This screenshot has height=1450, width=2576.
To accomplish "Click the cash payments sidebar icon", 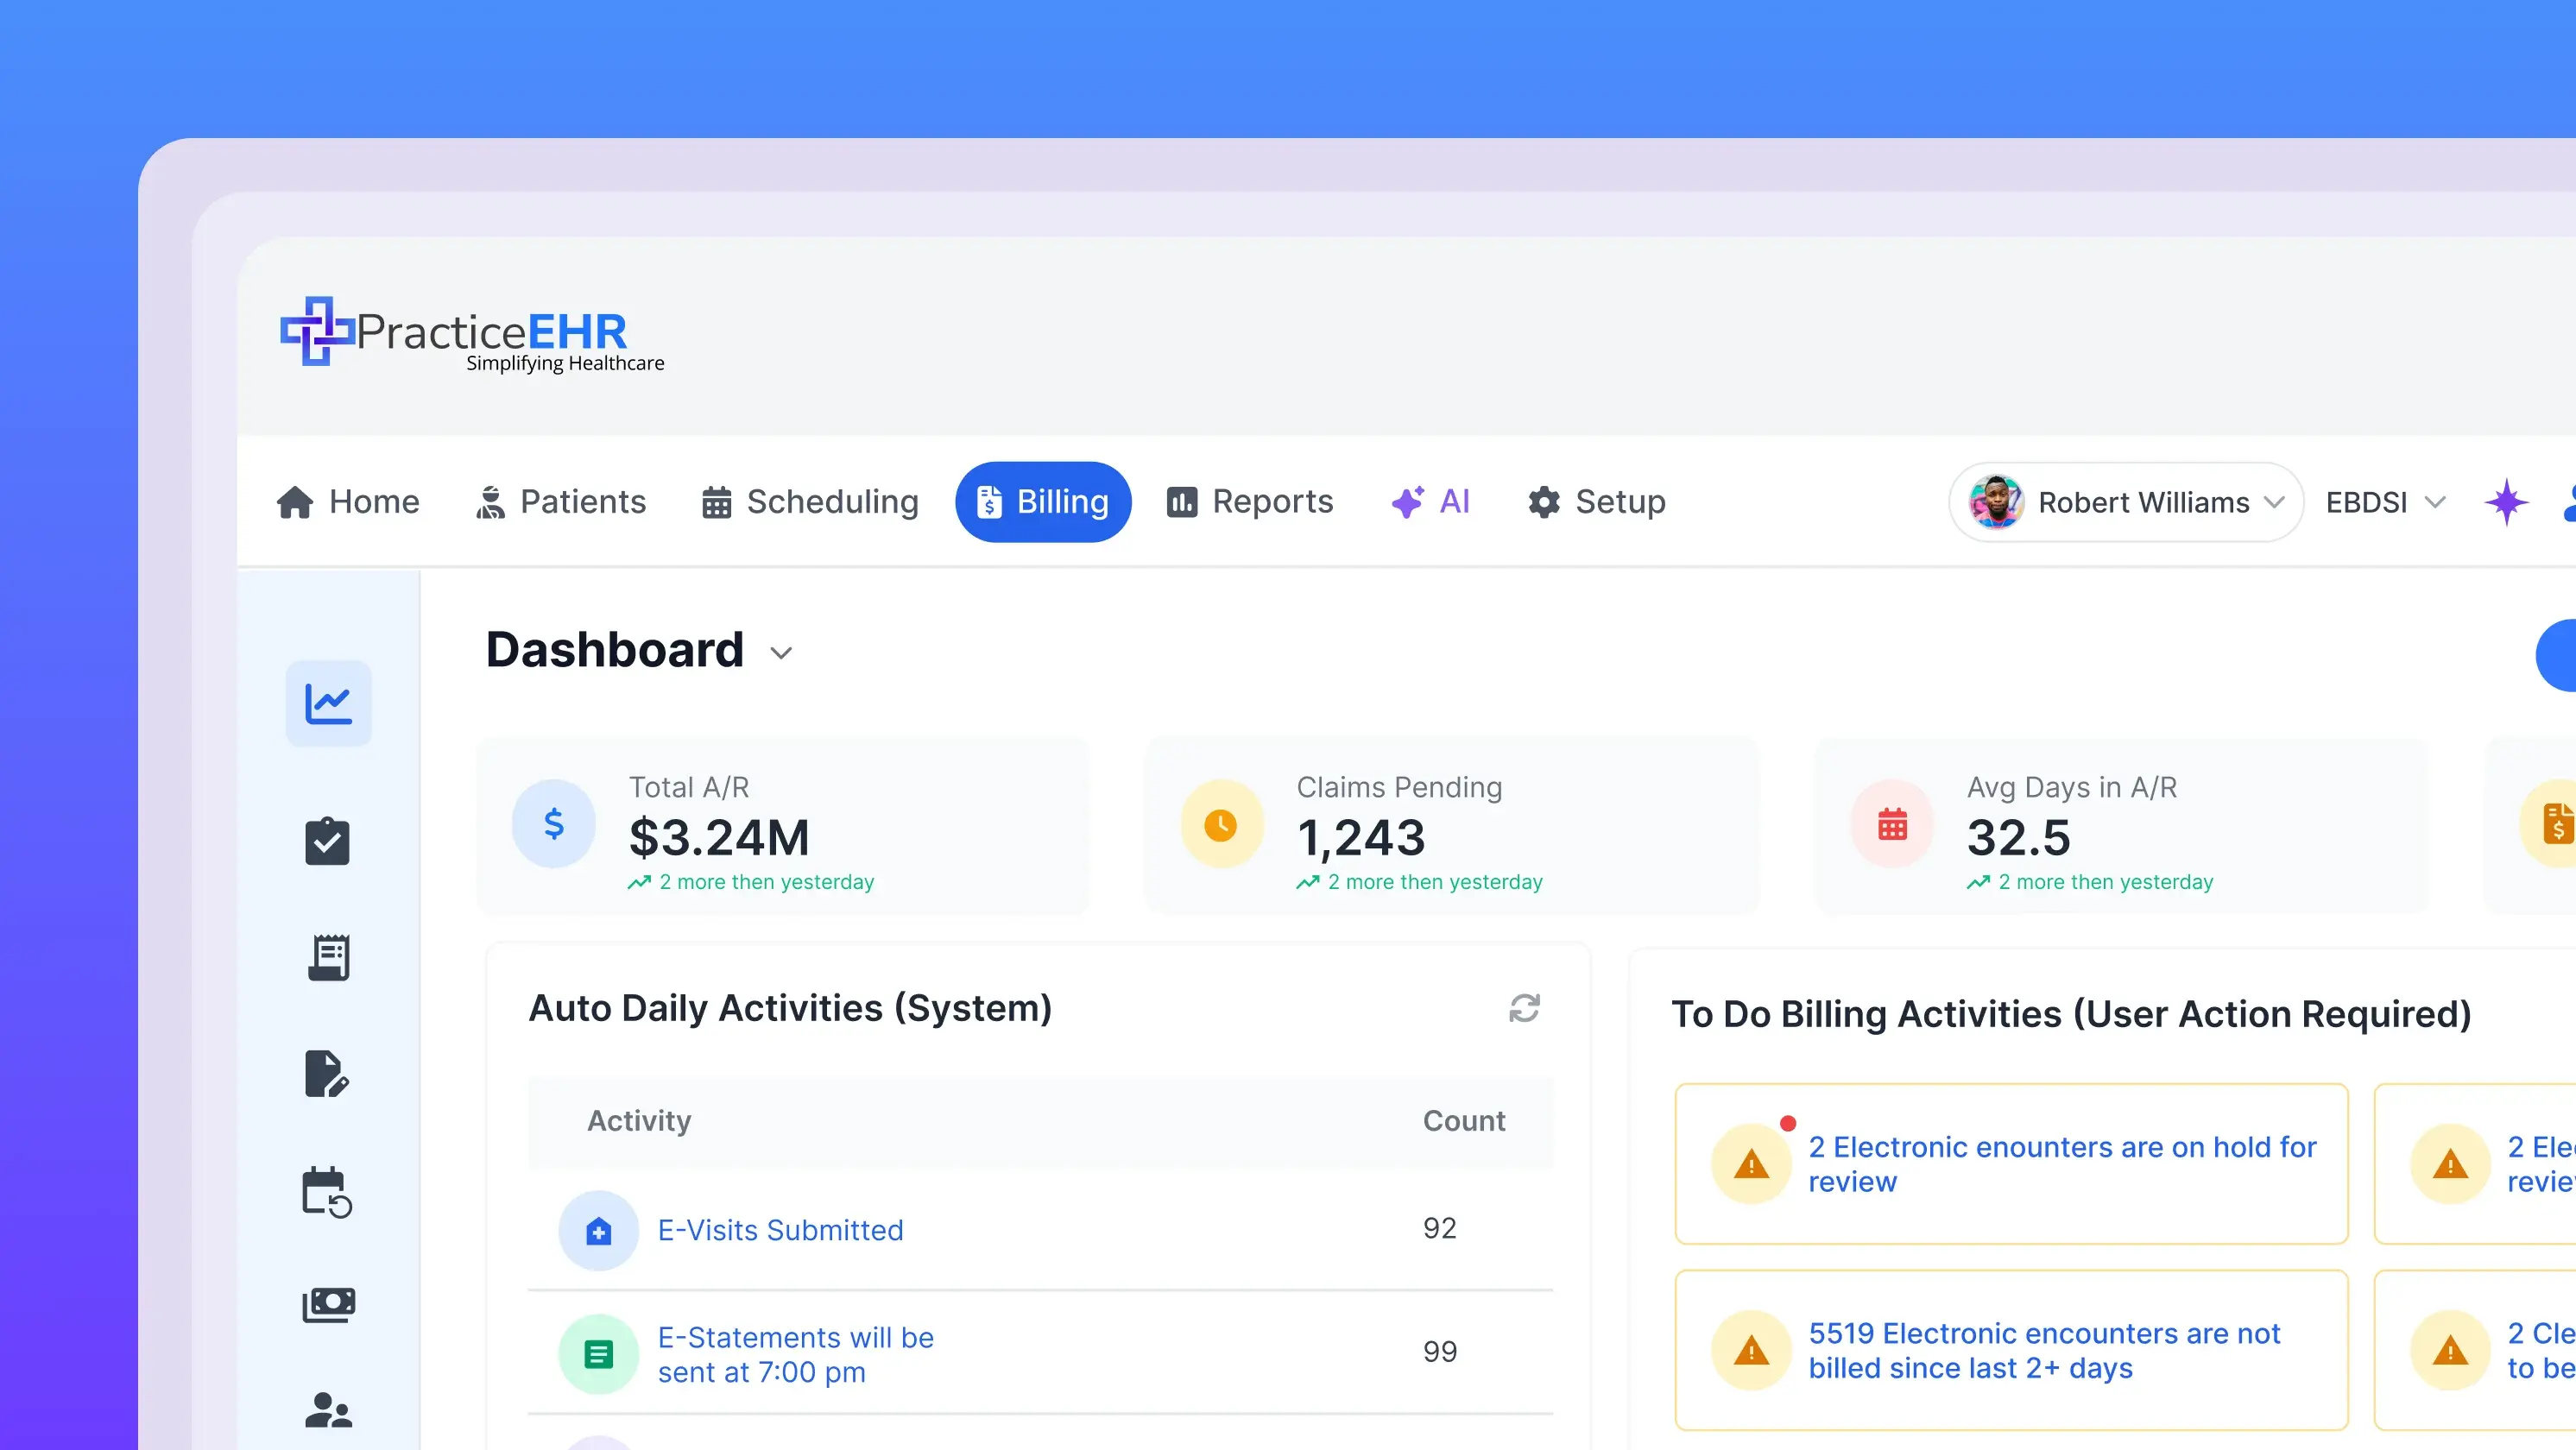I will [x=328, y=1304].
